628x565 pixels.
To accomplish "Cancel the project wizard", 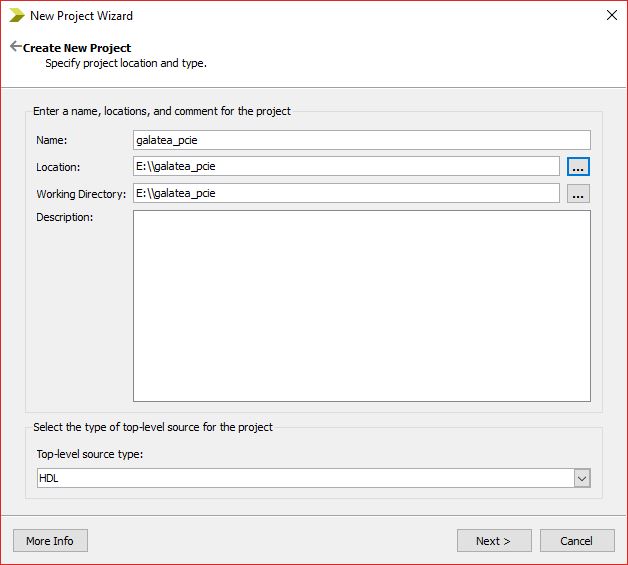I will [577, 541].
